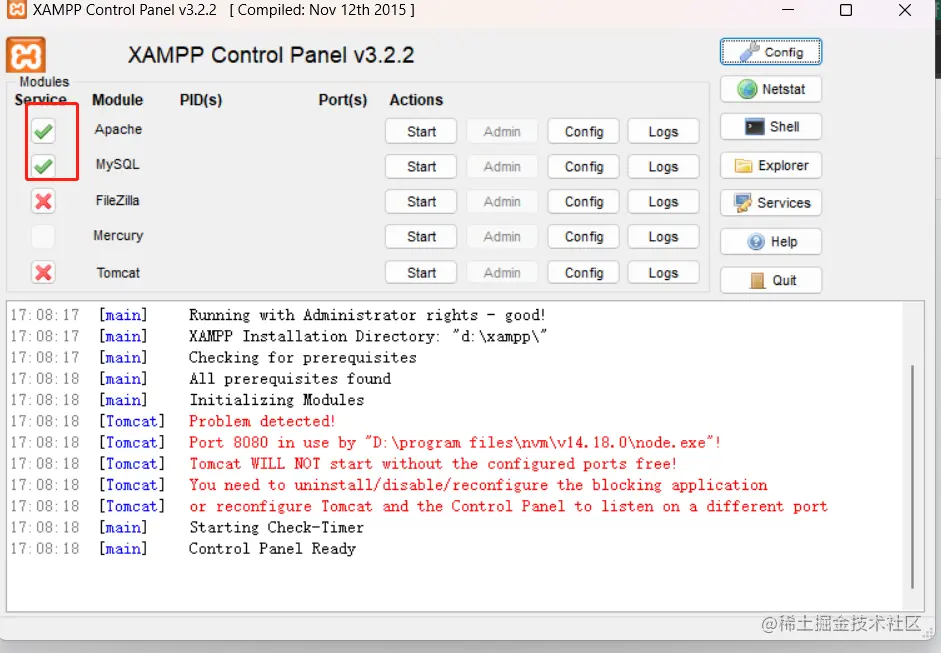Screen dimensions: 941x653
Task: Click the log panel vertical scrollbar
Action: coord(912,477)
